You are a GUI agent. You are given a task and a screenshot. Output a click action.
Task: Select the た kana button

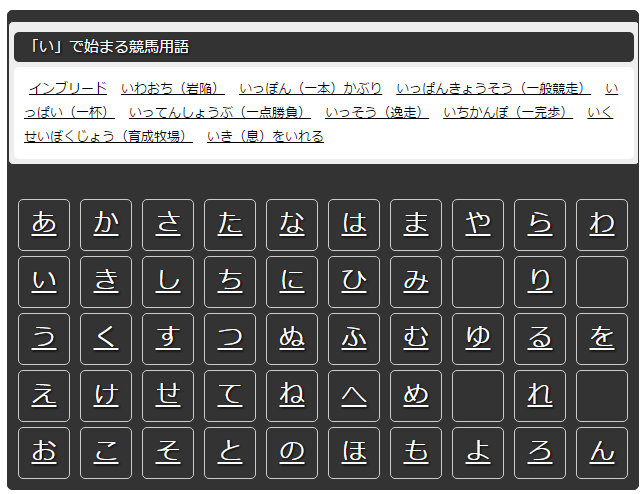click(230, 225)
